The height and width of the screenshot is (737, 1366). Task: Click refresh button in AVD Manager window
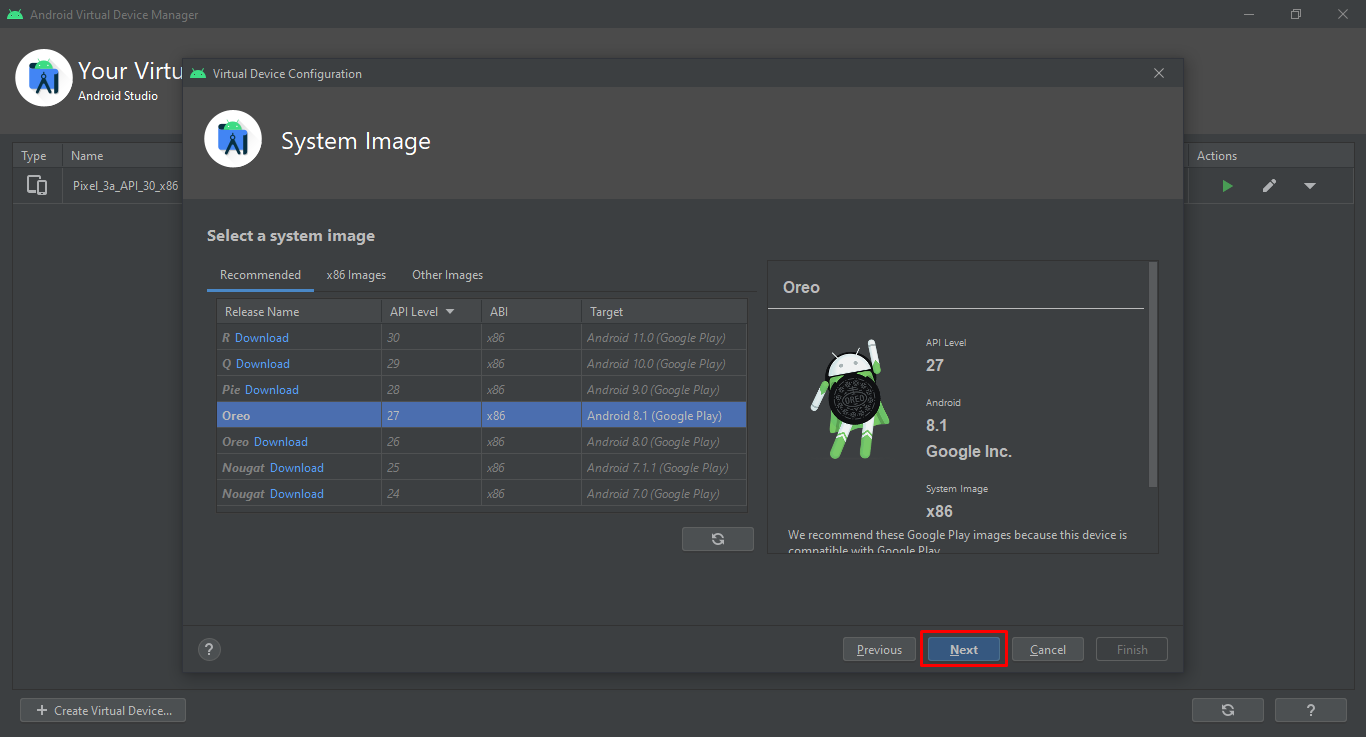(1228, 710)
